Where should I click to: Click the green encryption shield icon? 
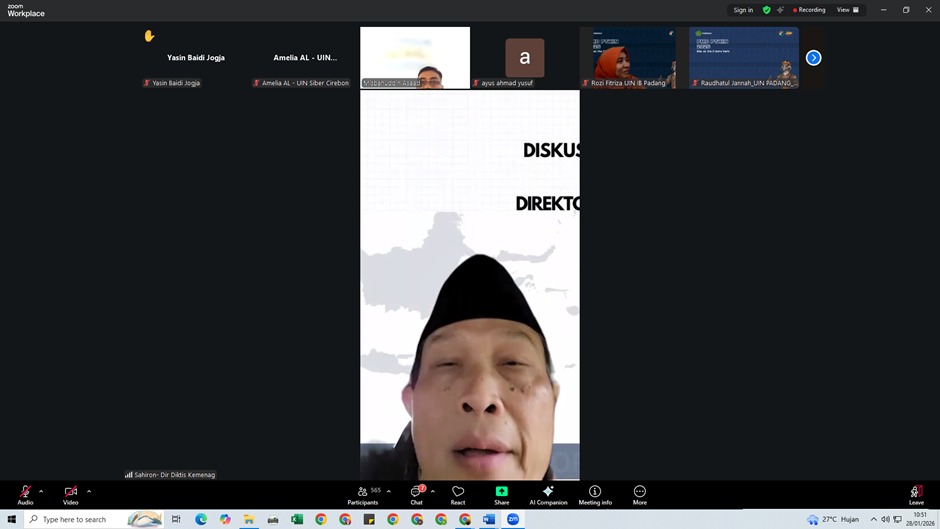click(x=766, y=10)
